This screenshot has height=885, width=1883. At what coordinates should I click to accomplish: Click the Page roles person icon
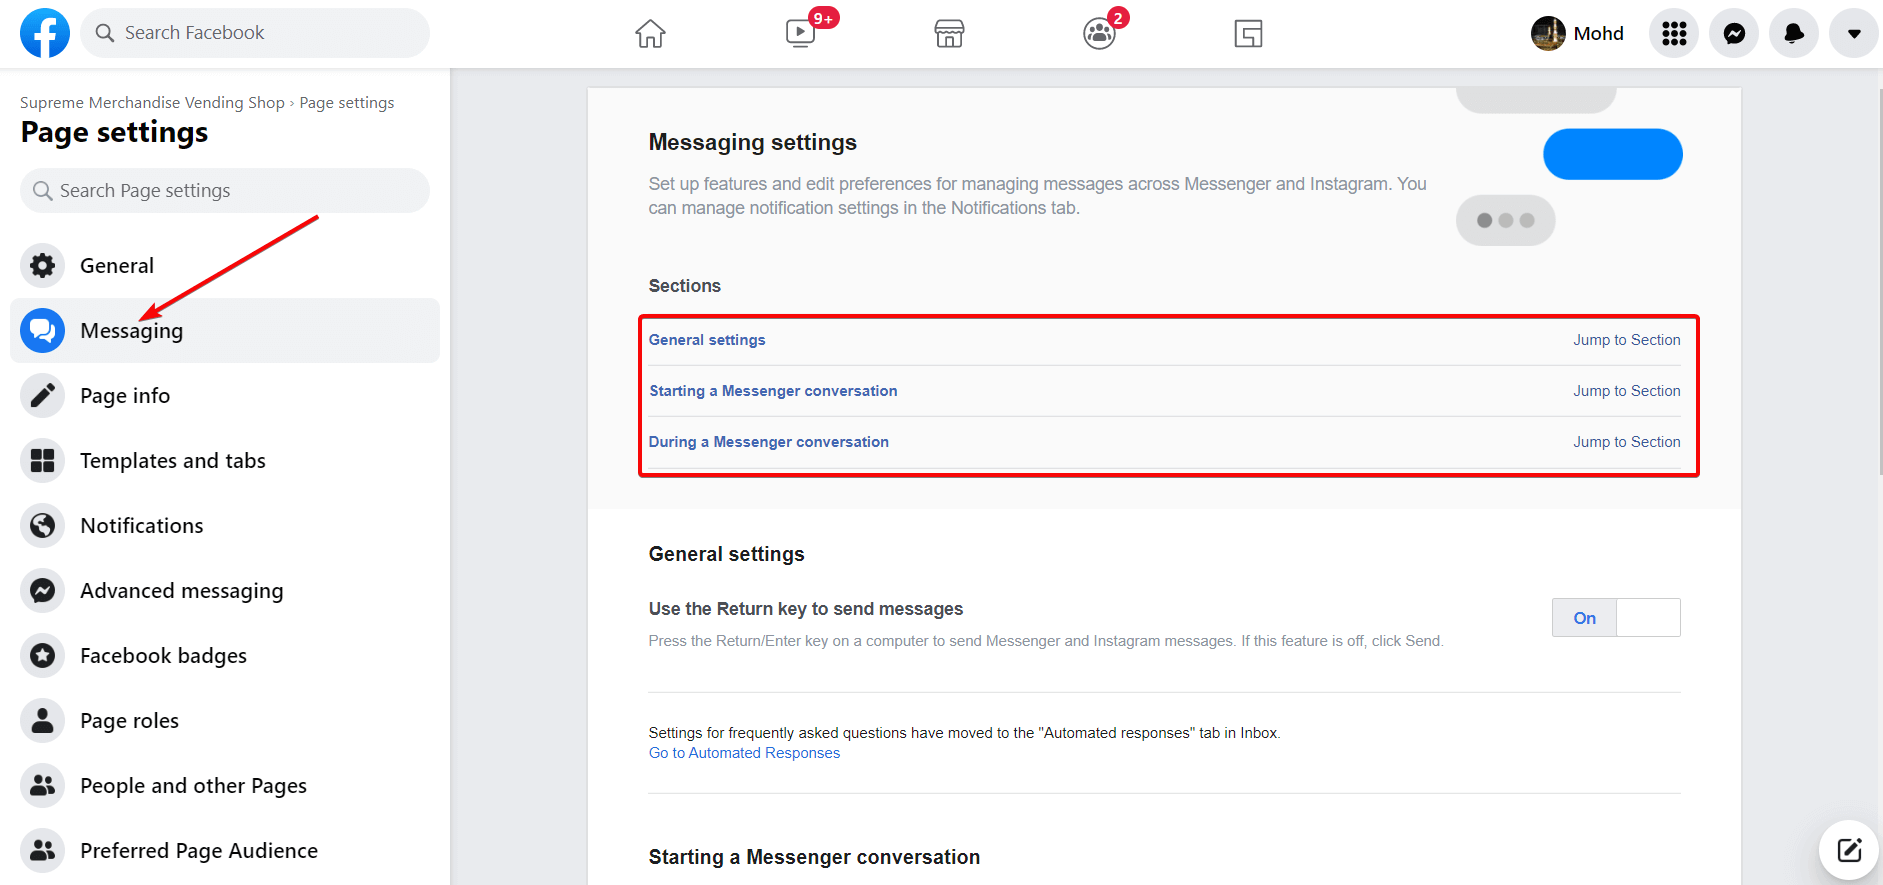pos(42,720)
